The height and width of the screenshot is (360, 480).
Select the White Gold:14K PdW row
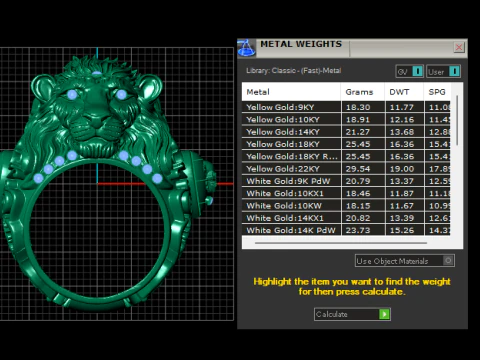tap(346, 230)
